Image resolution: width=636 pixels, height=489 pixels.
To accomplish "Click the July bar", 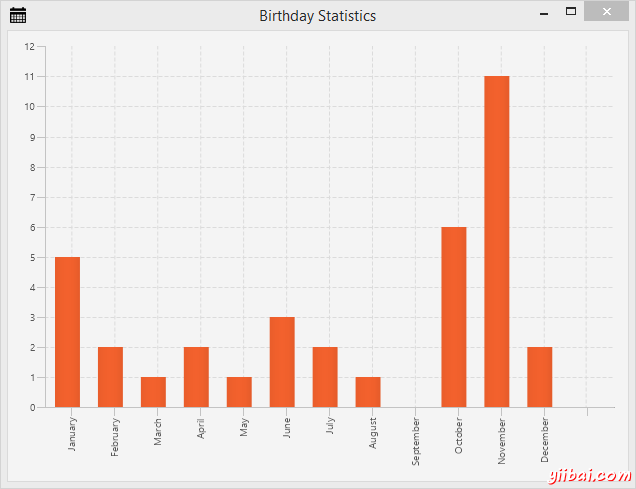I will coord(325,377).
